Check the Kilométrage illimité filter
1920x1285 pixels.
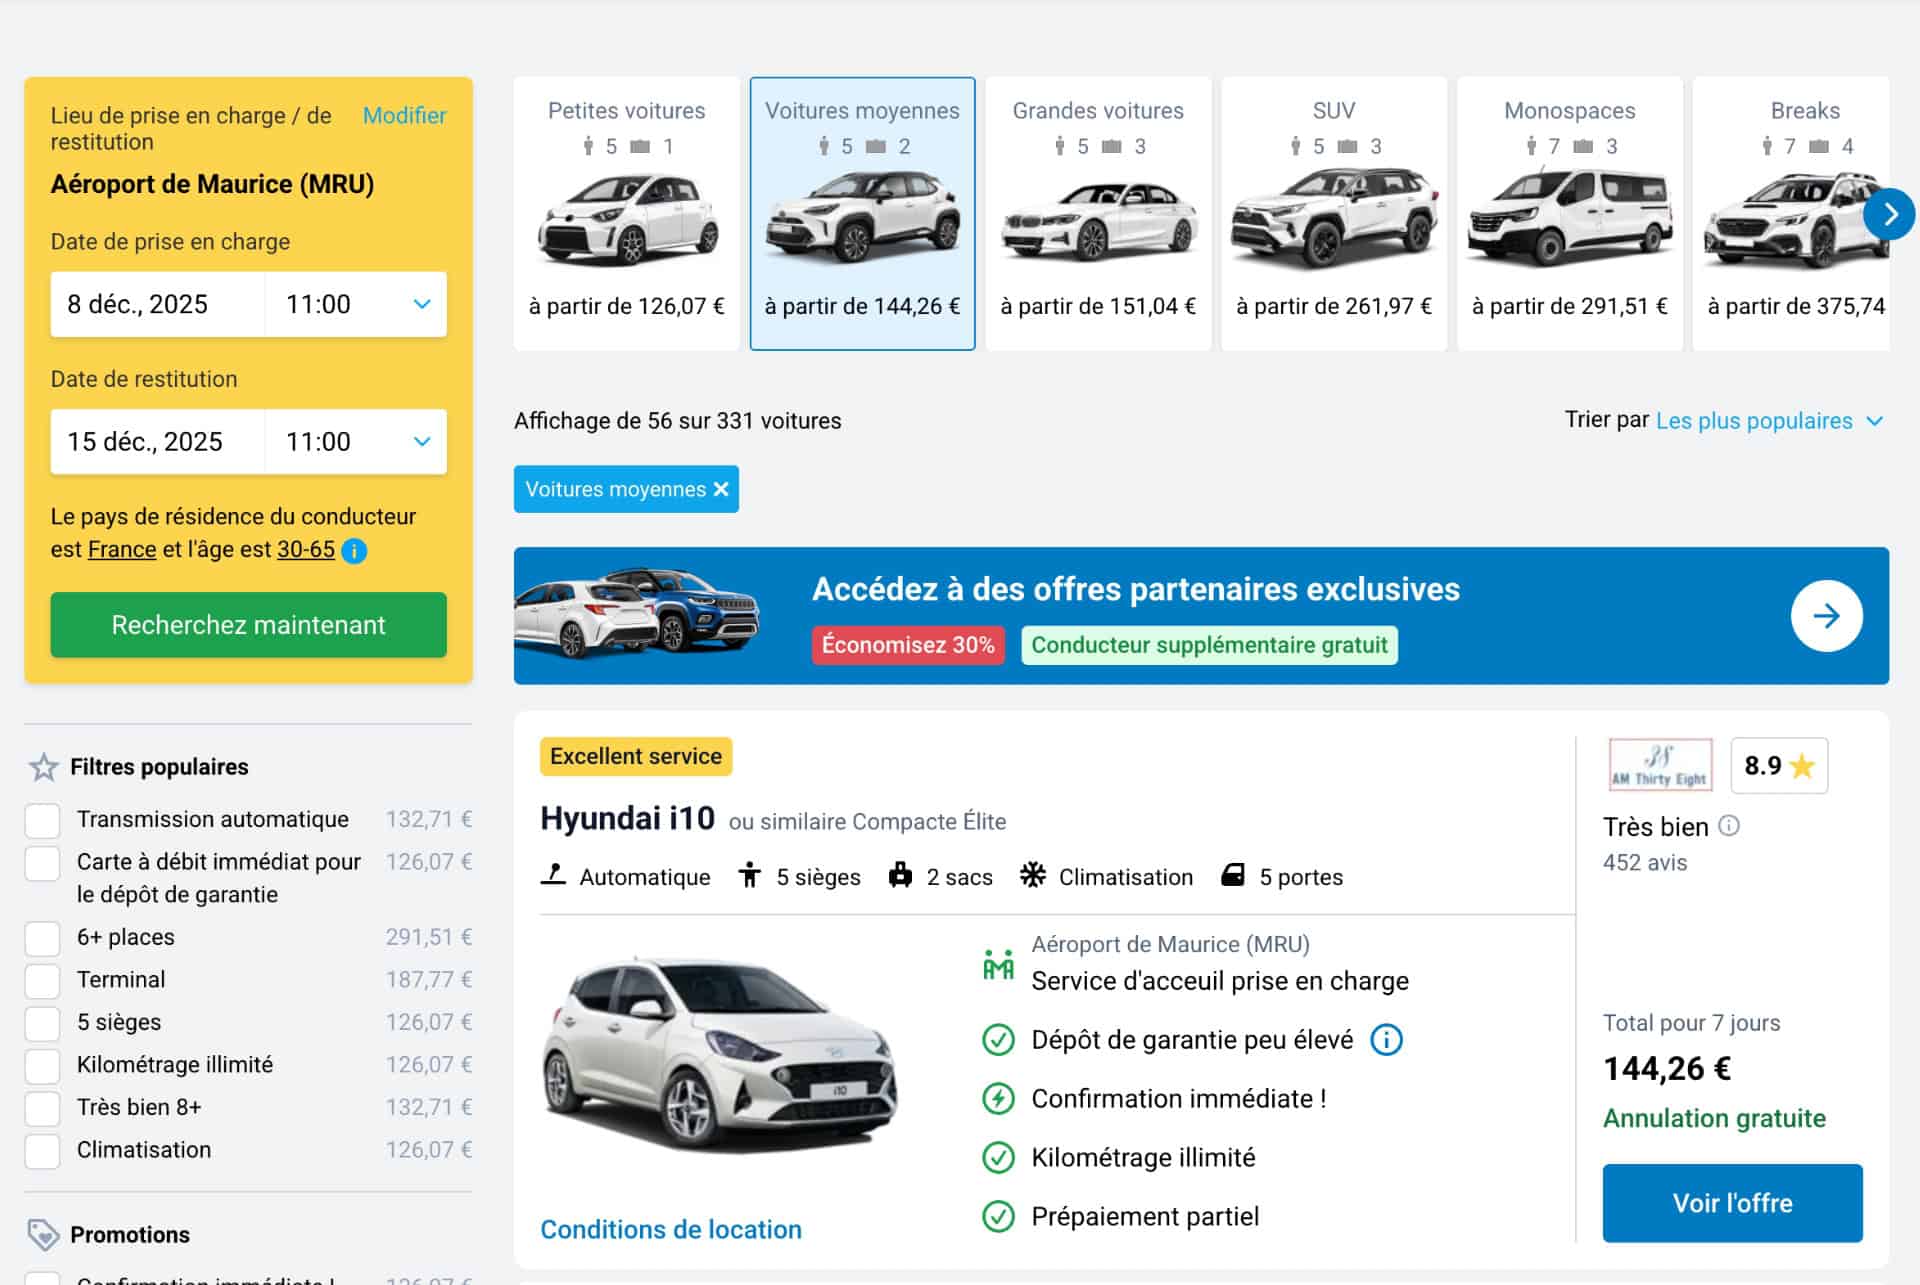[x=42, y=1066]
